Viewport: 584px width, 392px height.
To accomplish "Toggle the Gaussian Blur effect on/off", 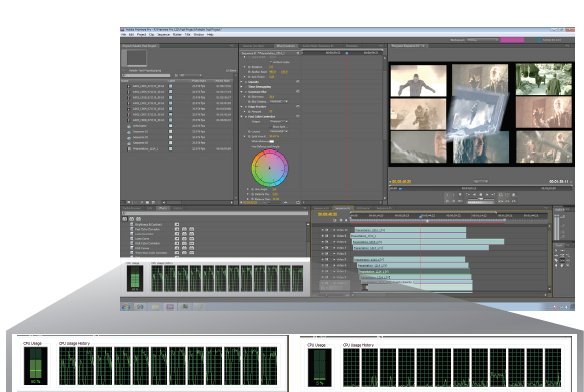I will (246, 92).
